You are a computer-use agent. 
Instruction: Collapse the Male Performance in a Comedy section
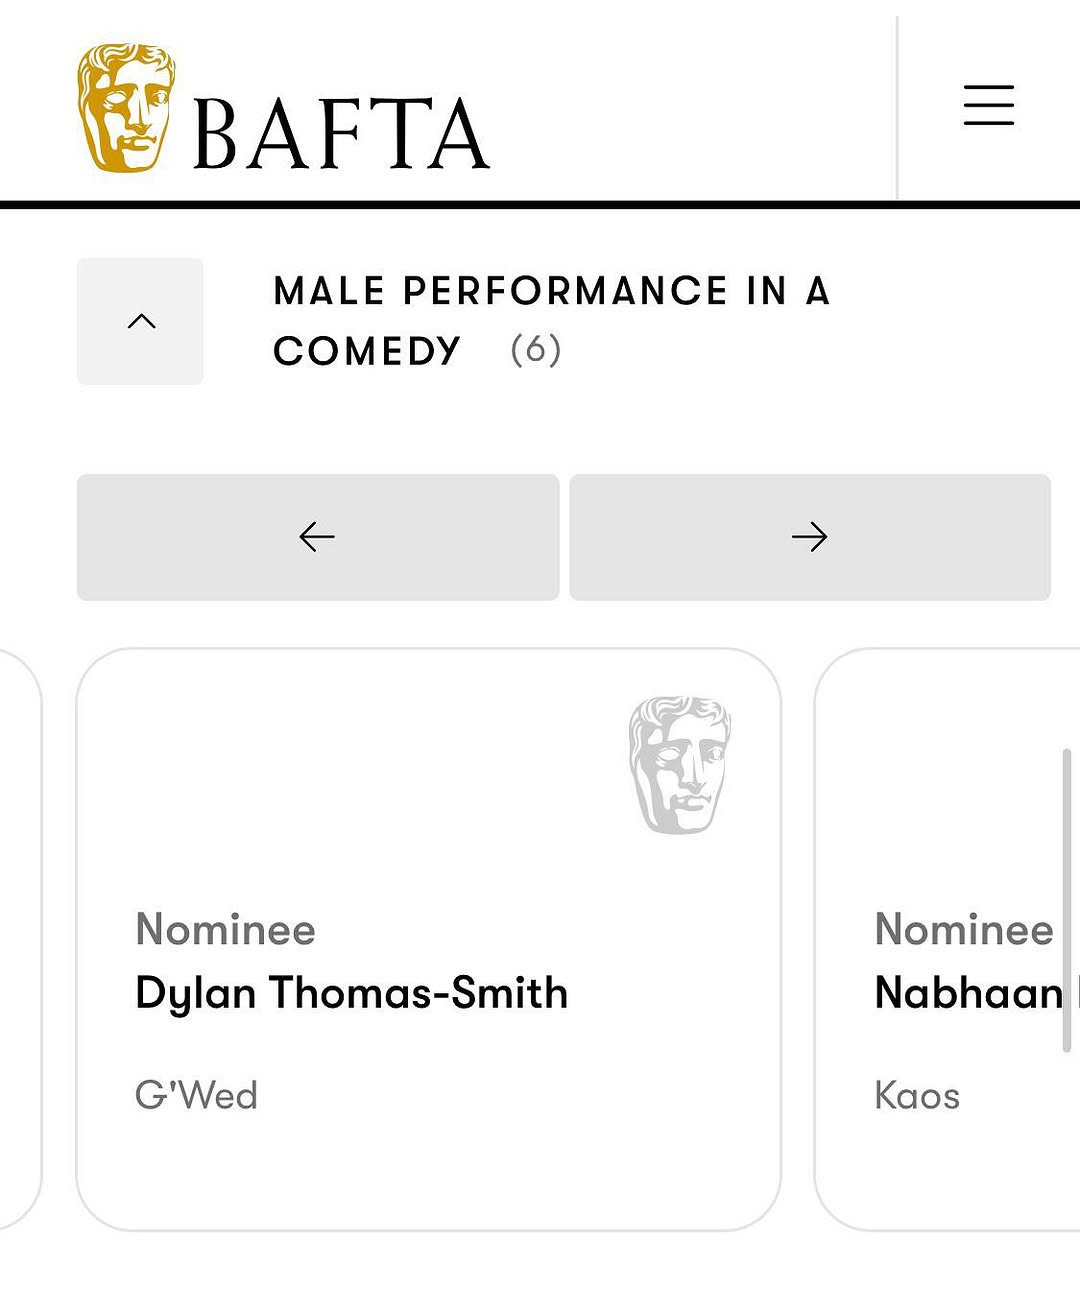click(141, 321)
